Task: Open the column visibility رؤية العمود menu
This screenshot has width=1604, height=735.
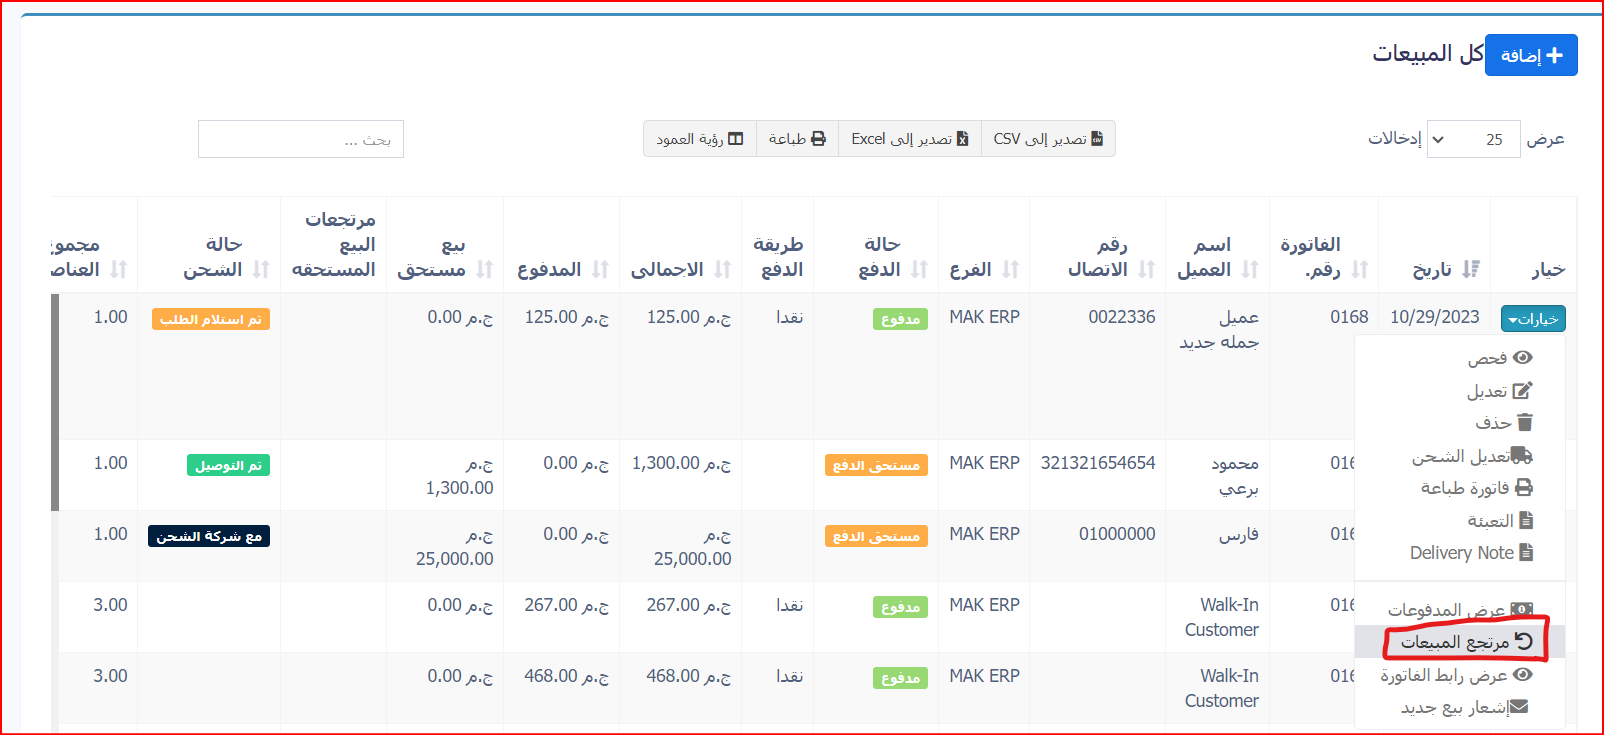Action: [x=700, y=139]
